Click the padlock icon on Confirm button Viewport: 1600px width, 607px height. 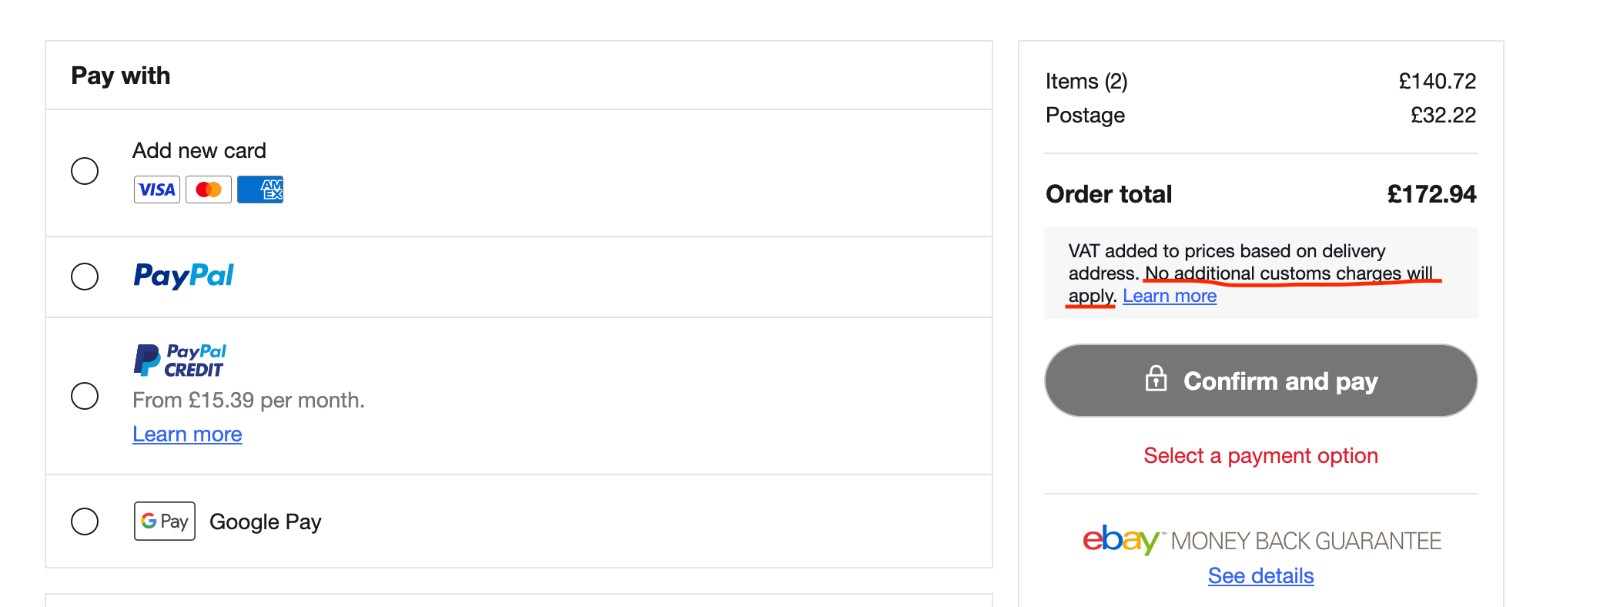1156,379
